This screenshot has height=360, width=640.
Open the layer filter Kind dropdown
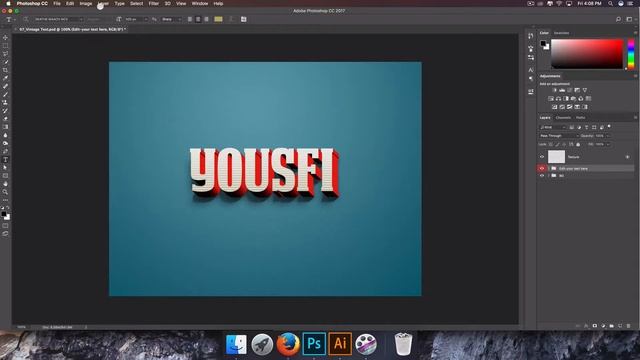click(553, 127)
